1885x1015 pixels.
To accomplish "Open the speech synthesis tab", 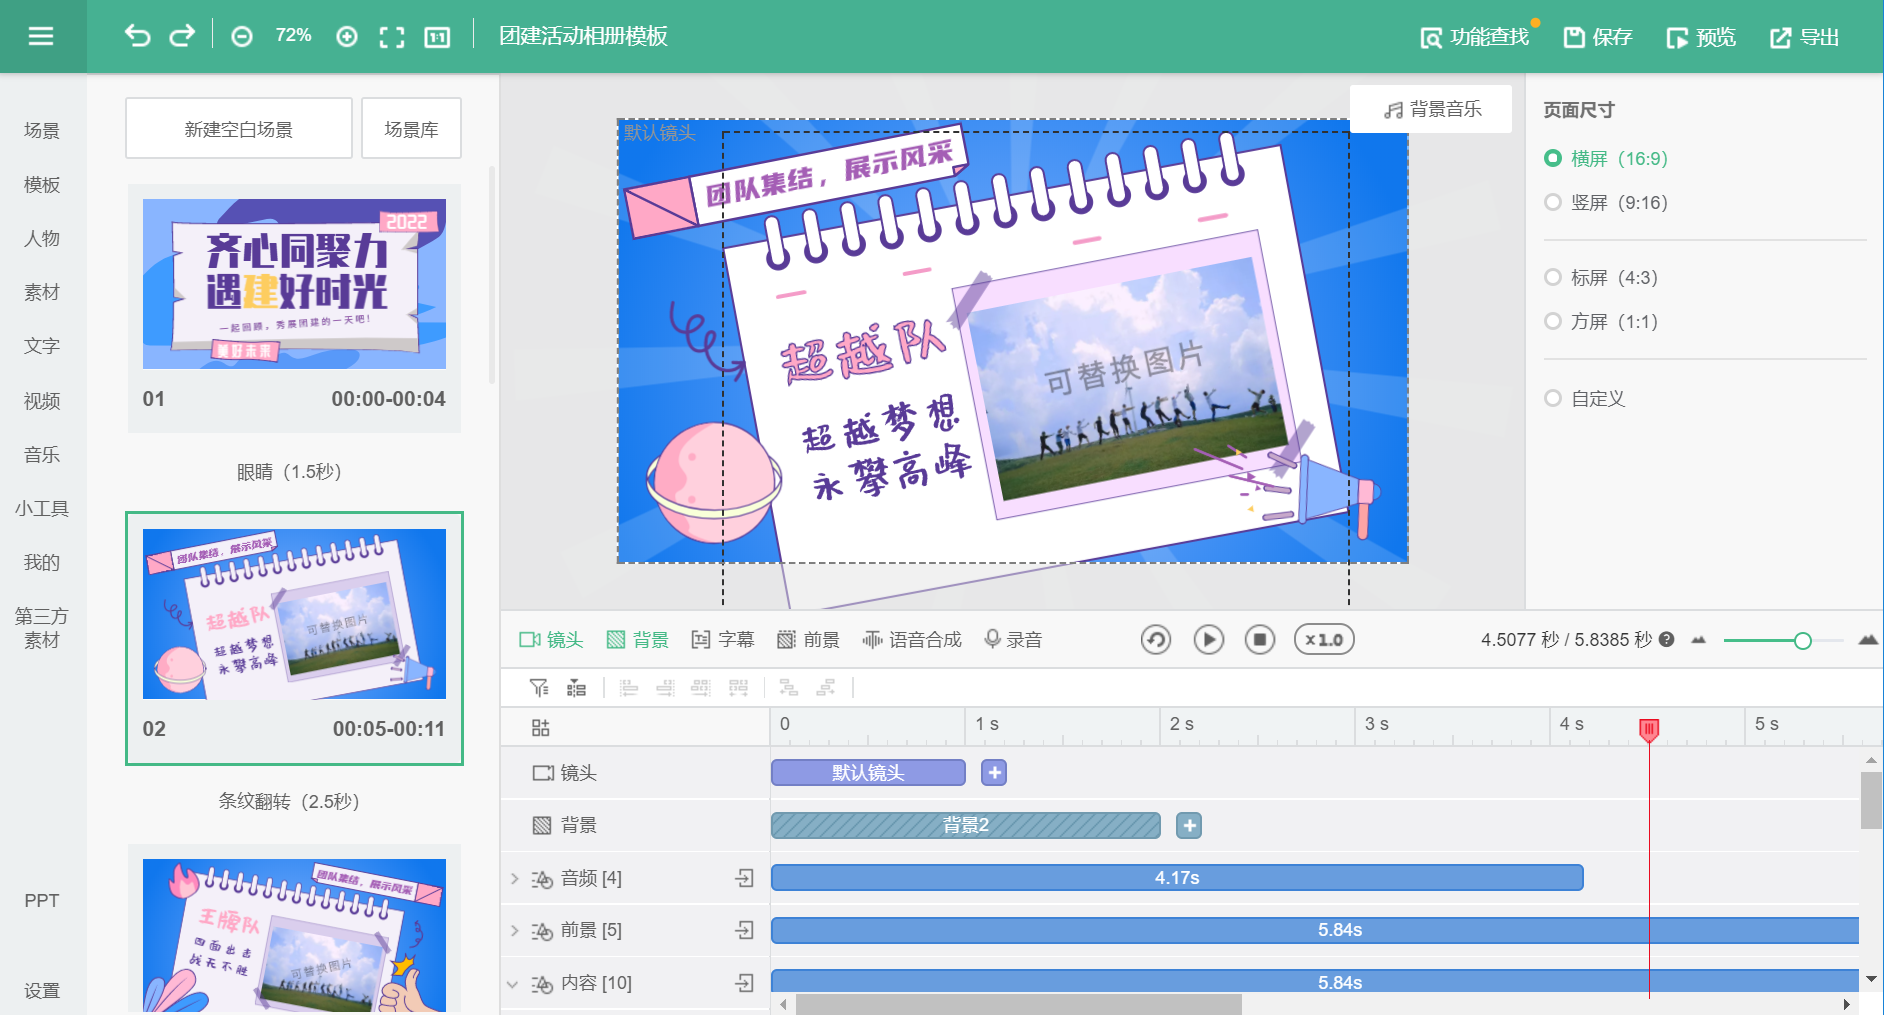I will (912, 640).
